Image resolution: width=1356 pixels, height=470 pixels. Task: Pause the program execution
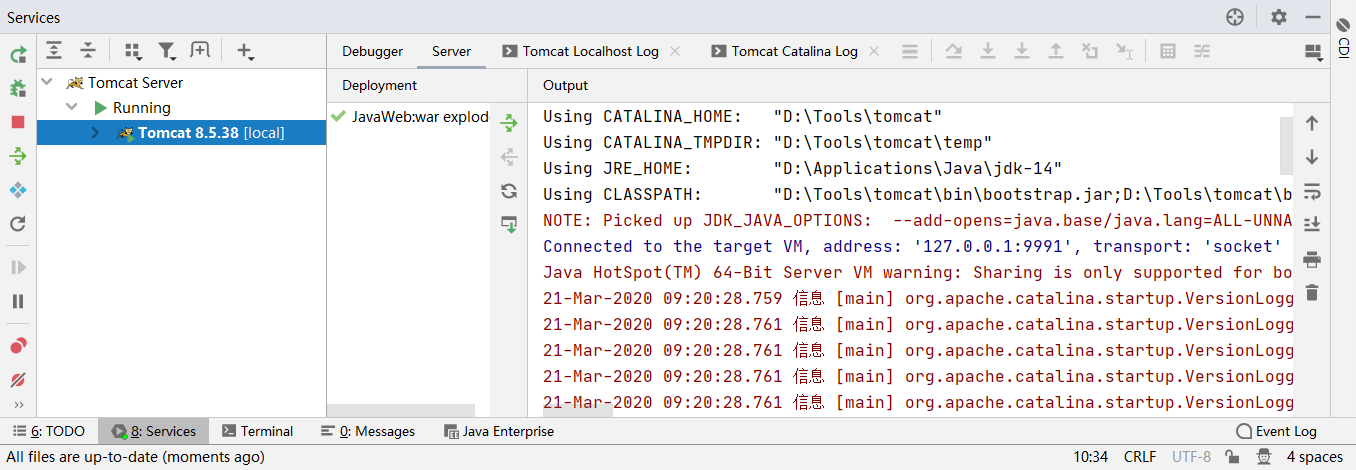(x=18, y=301)
